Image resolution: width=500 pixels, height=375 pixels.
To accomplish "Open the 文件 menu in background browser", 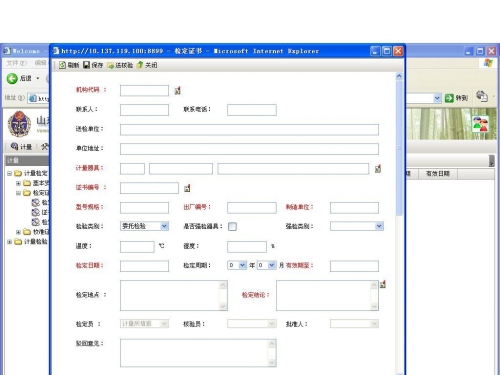I will click(x=16, y=63).
